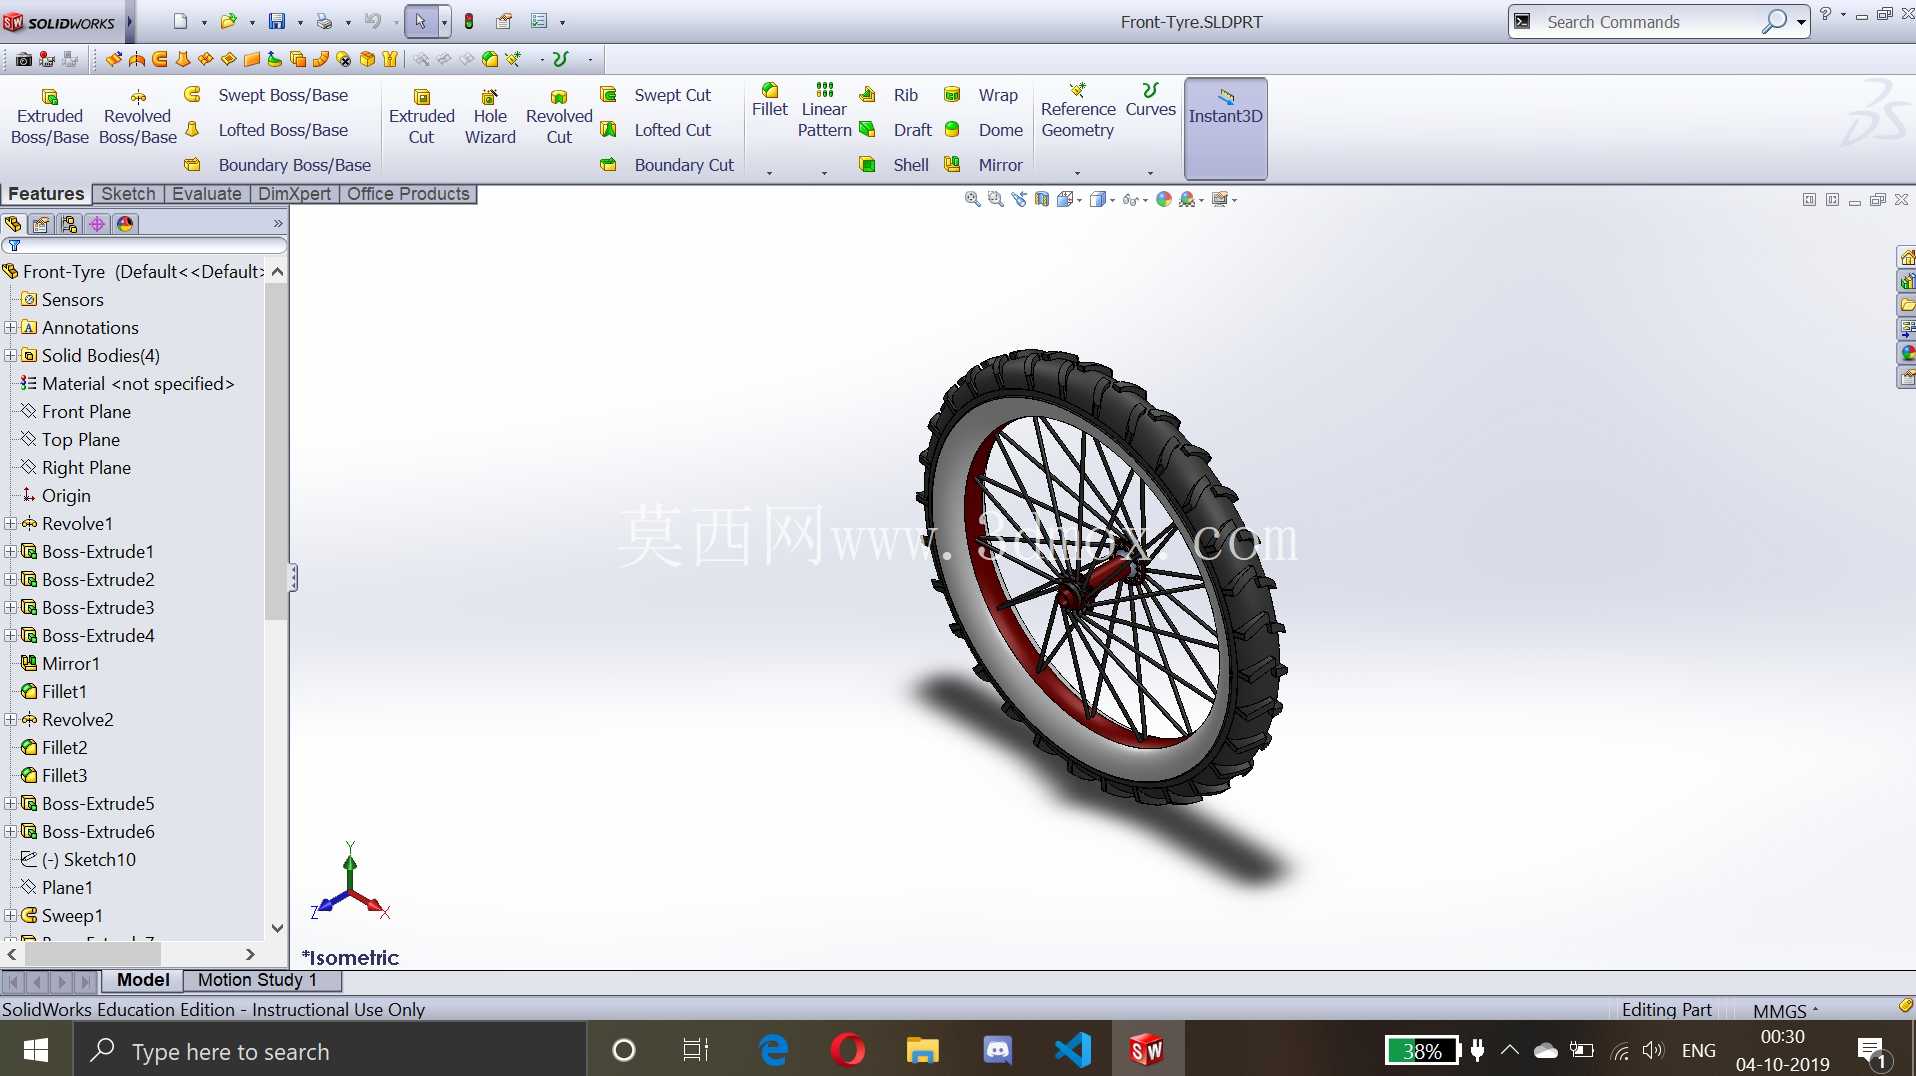
Task: Switch to the Sketch tab
Action: 128,194
